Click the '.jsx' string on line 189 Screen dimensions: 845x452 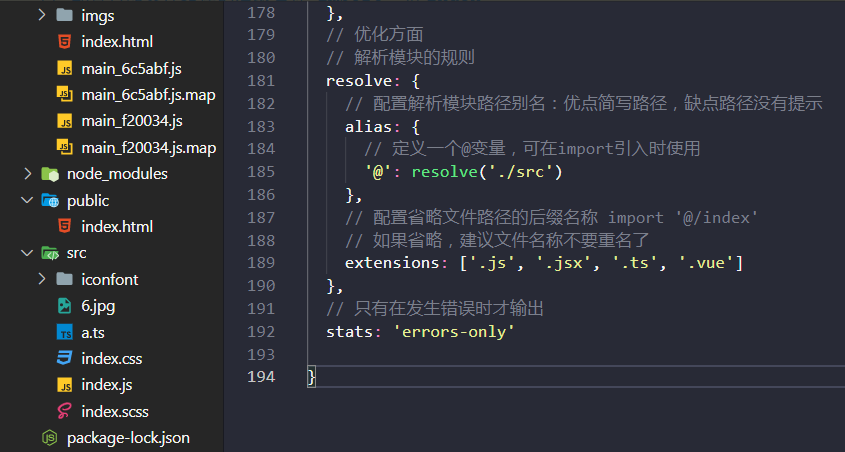pyautogui.click(x=564, y=263)
